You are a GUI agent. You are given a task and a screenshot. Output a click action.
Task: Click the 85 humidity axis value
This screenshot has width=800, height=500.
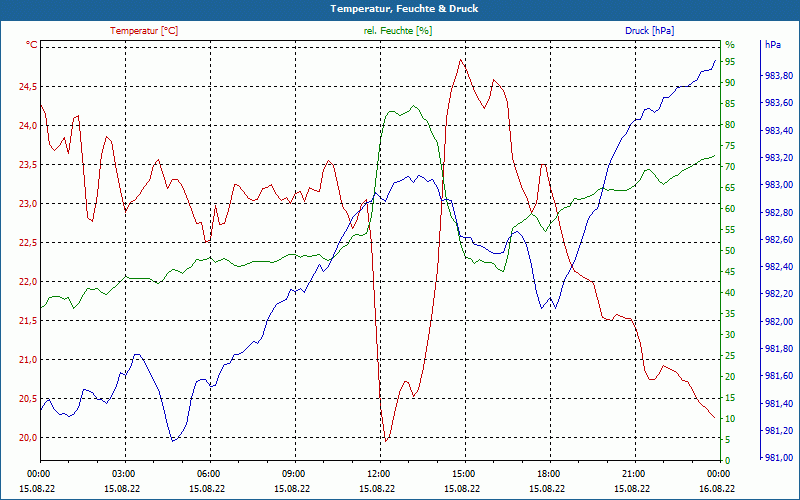point(730,104)
